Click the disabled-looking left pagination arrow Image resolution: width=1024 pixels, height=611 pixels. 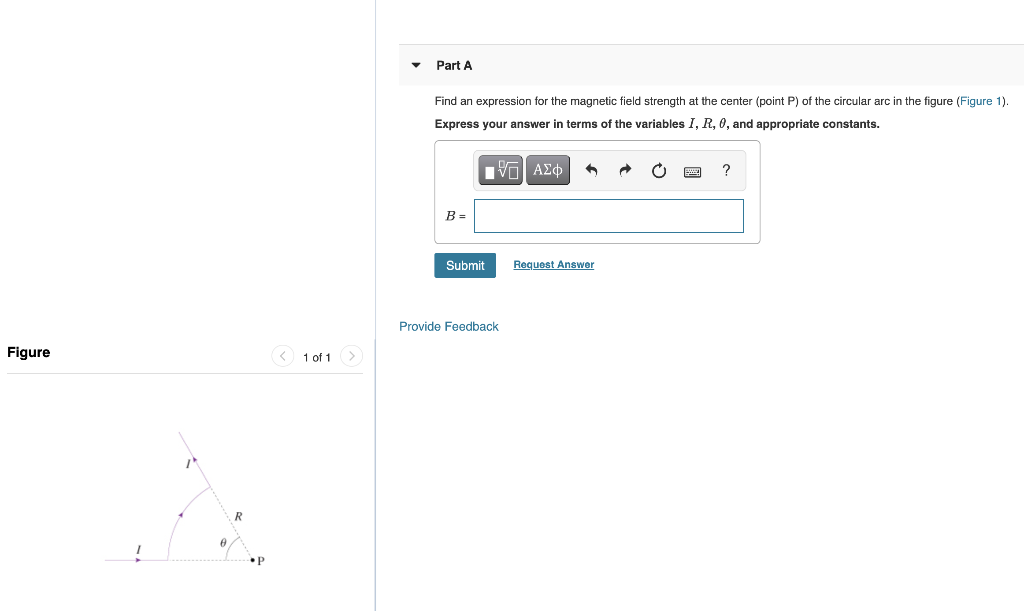tap(282, 356)
